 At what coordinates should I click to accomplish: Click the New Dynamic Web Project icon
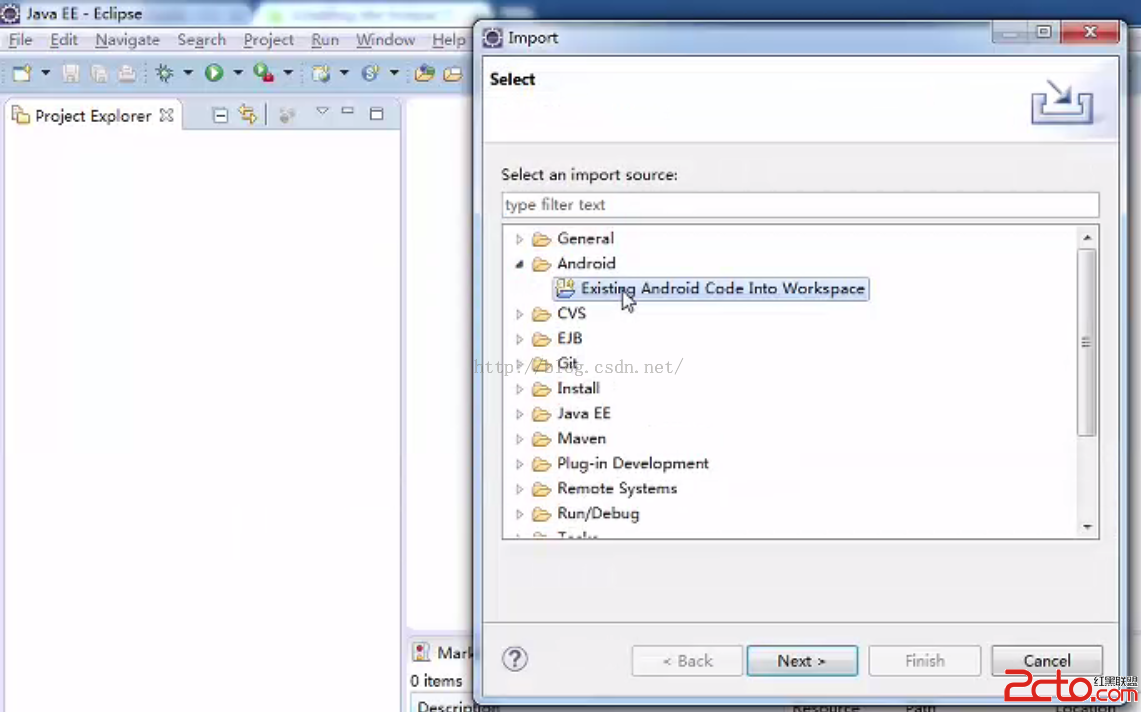click(x=321, y=73)
